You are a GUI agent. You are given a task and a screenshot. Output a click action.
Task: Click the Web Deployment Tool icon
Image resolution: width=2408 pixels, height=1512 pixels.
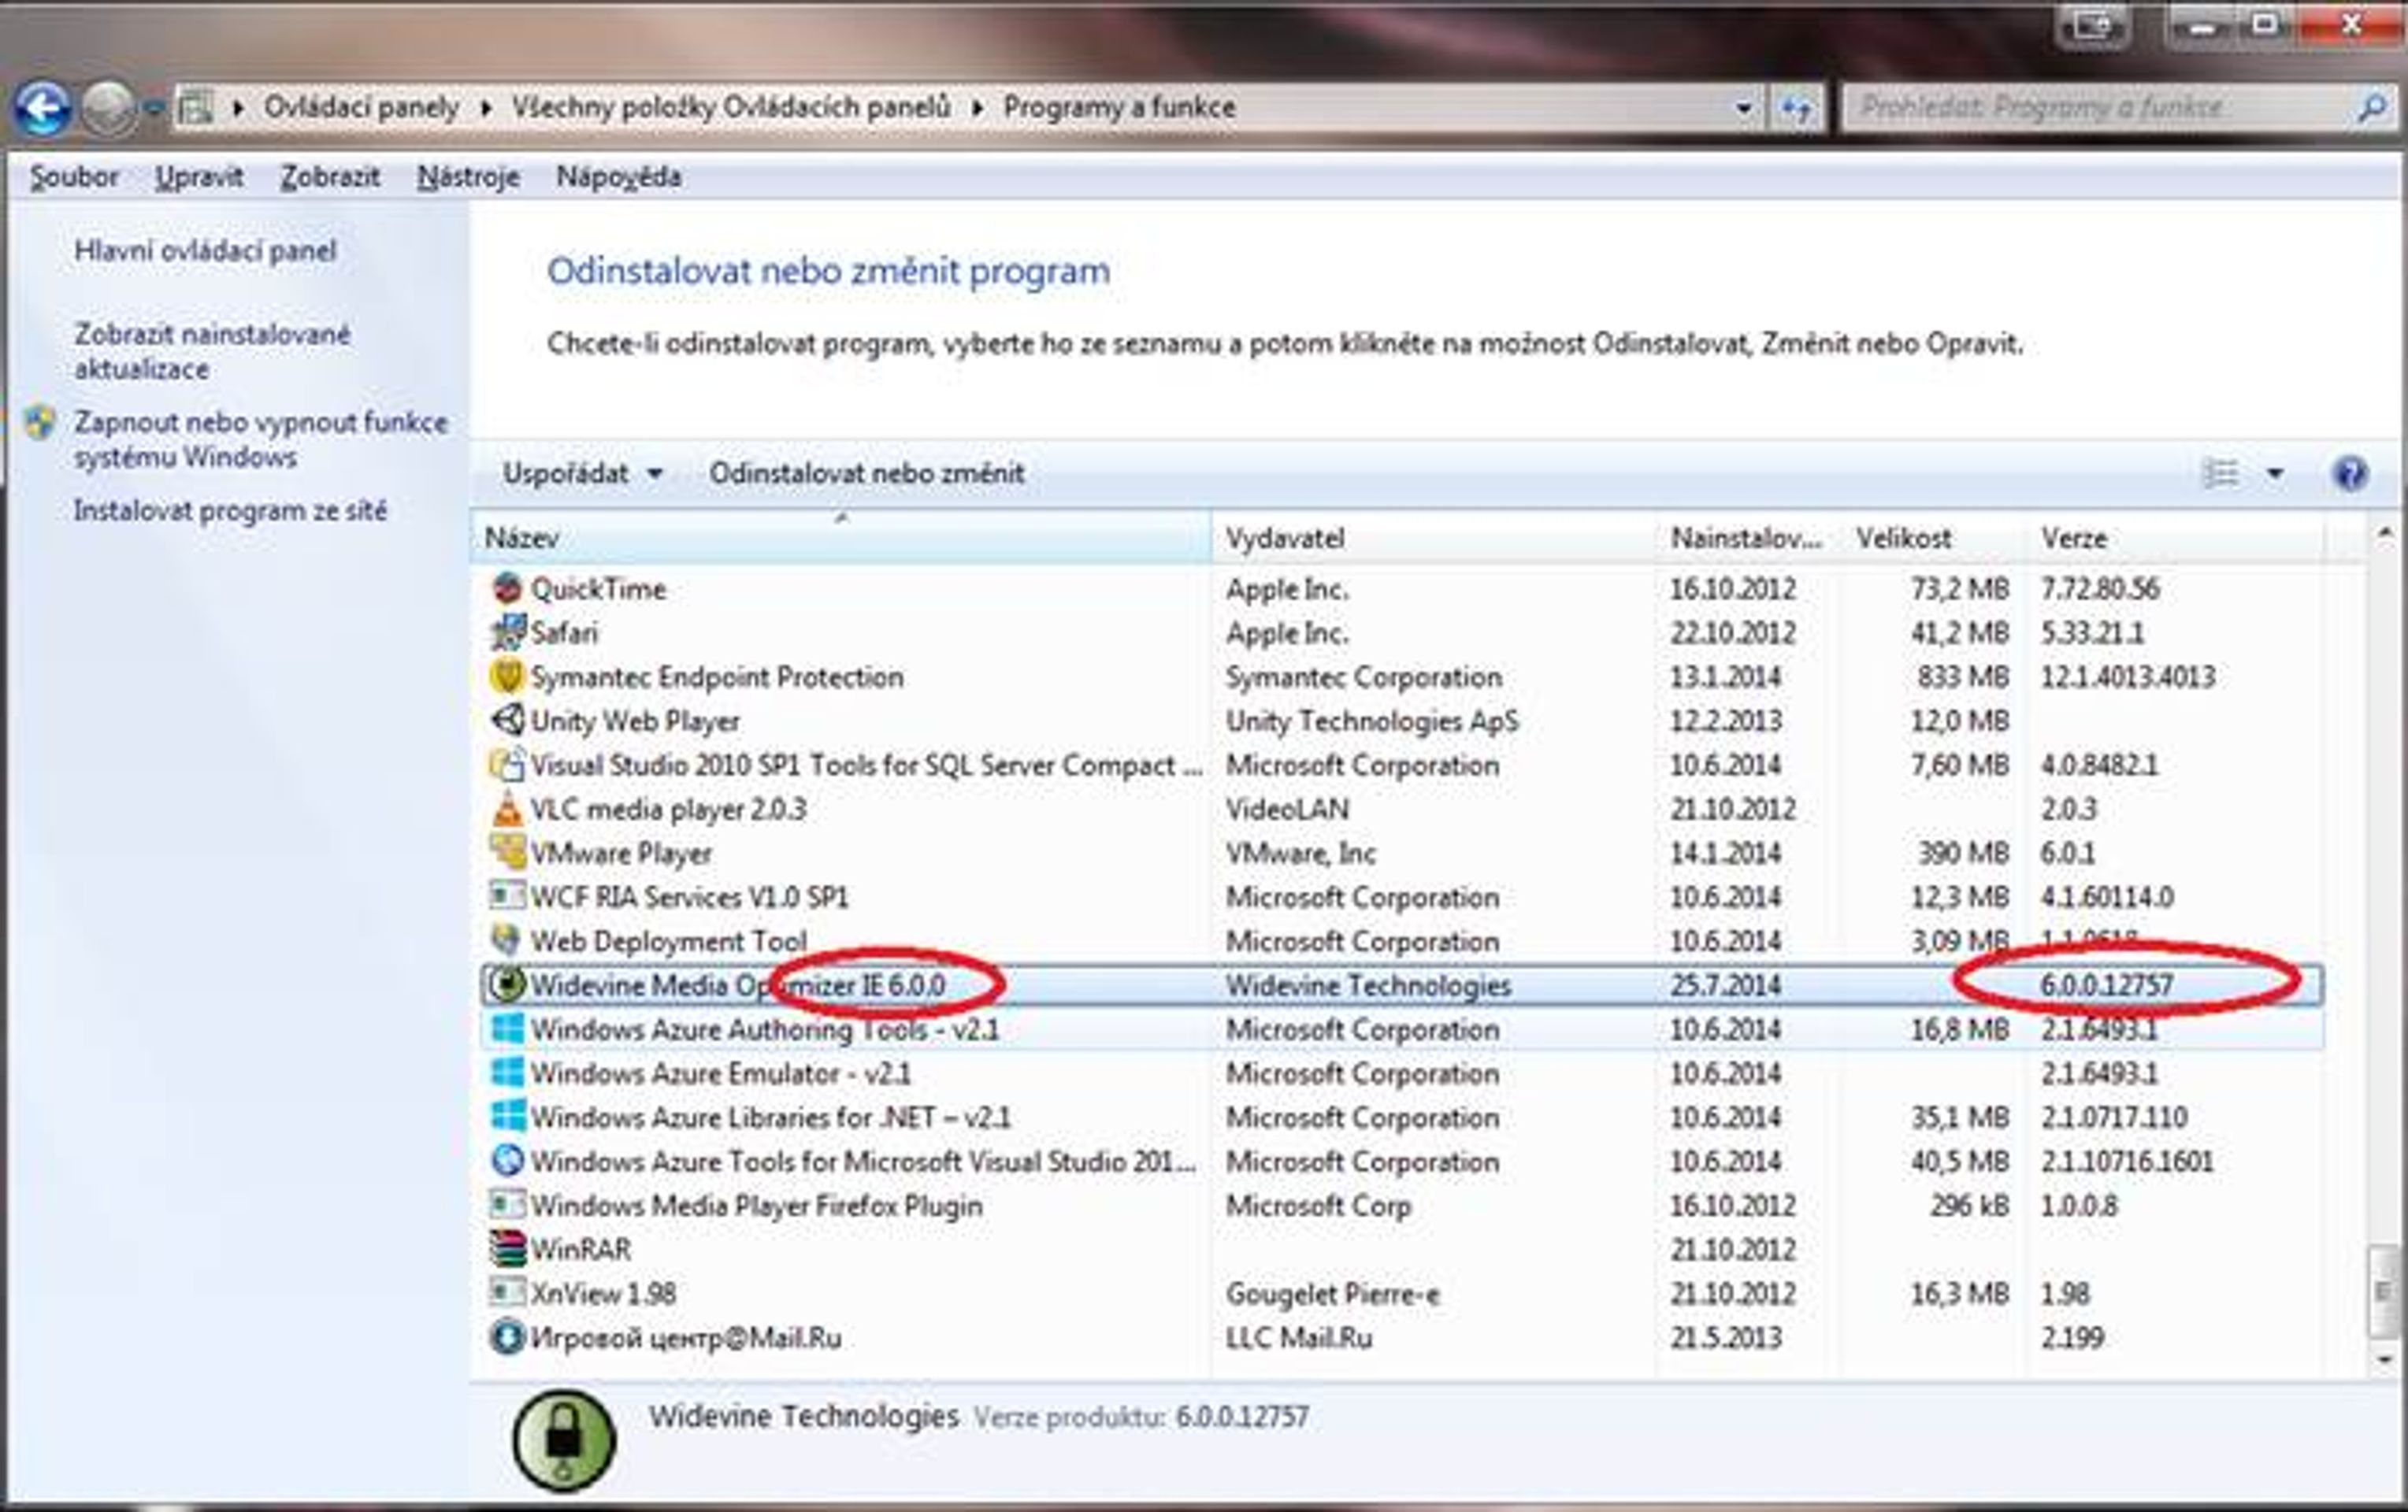click(507, 940)
